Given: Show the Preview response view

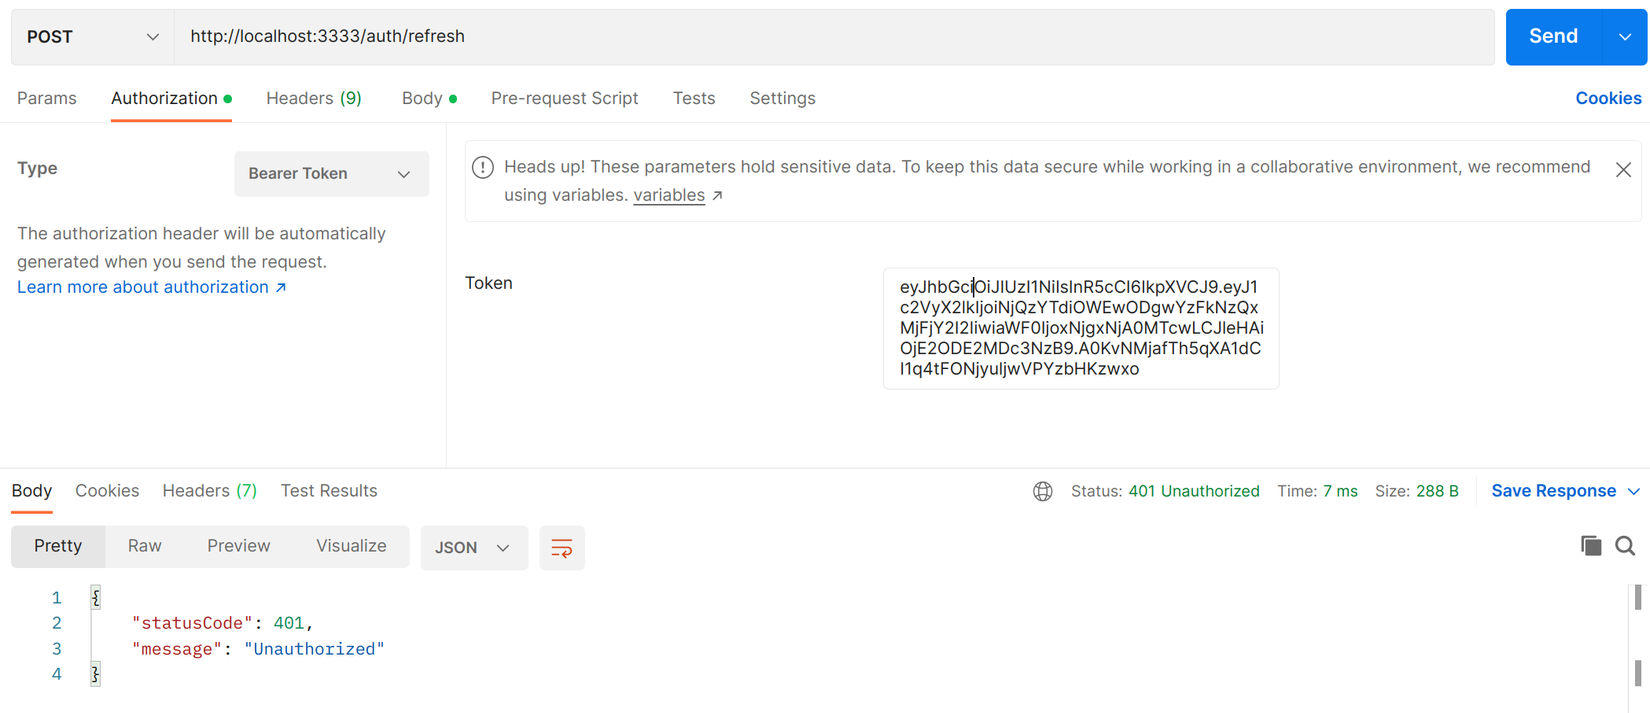Looking at the screenshot, I should pos(238,546).
